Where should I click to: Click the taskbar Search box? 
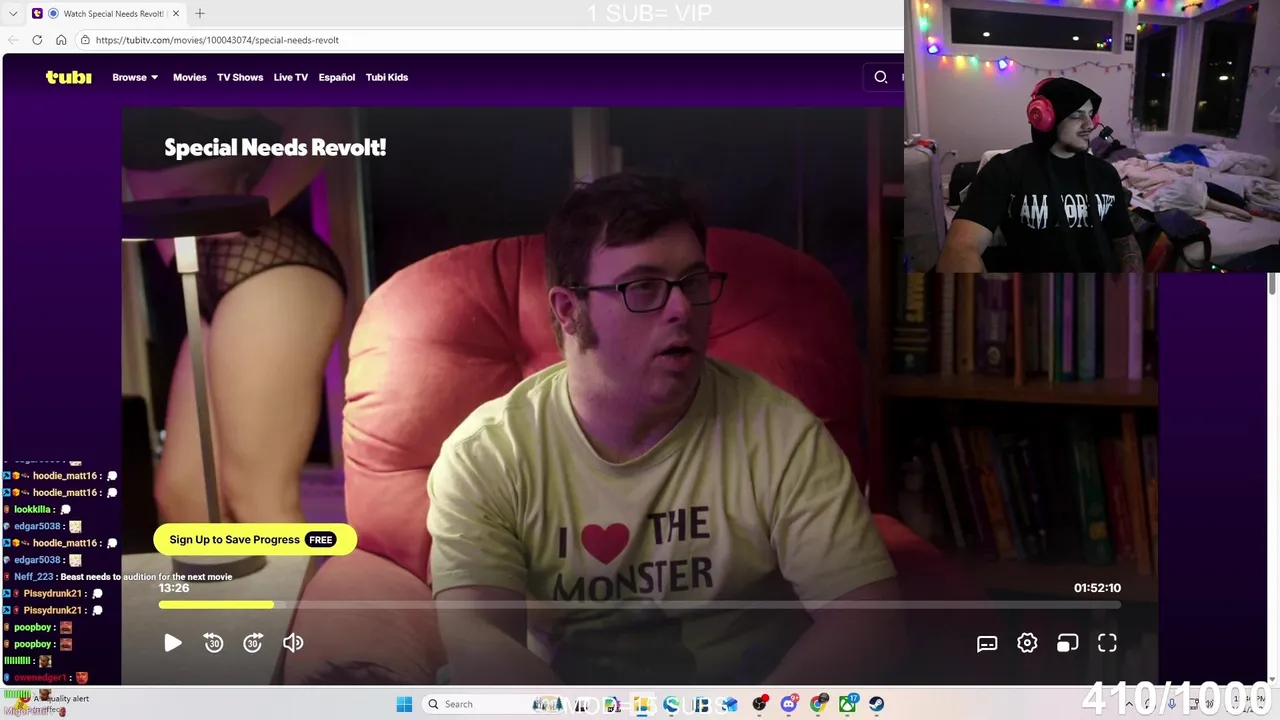click(x=492, y=704)
